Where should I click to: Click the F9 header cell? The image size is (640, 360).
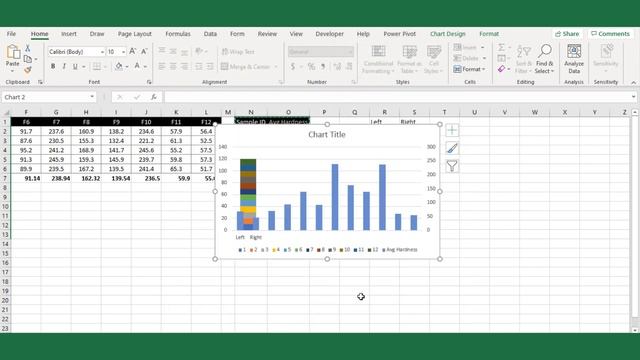point(116,122)
